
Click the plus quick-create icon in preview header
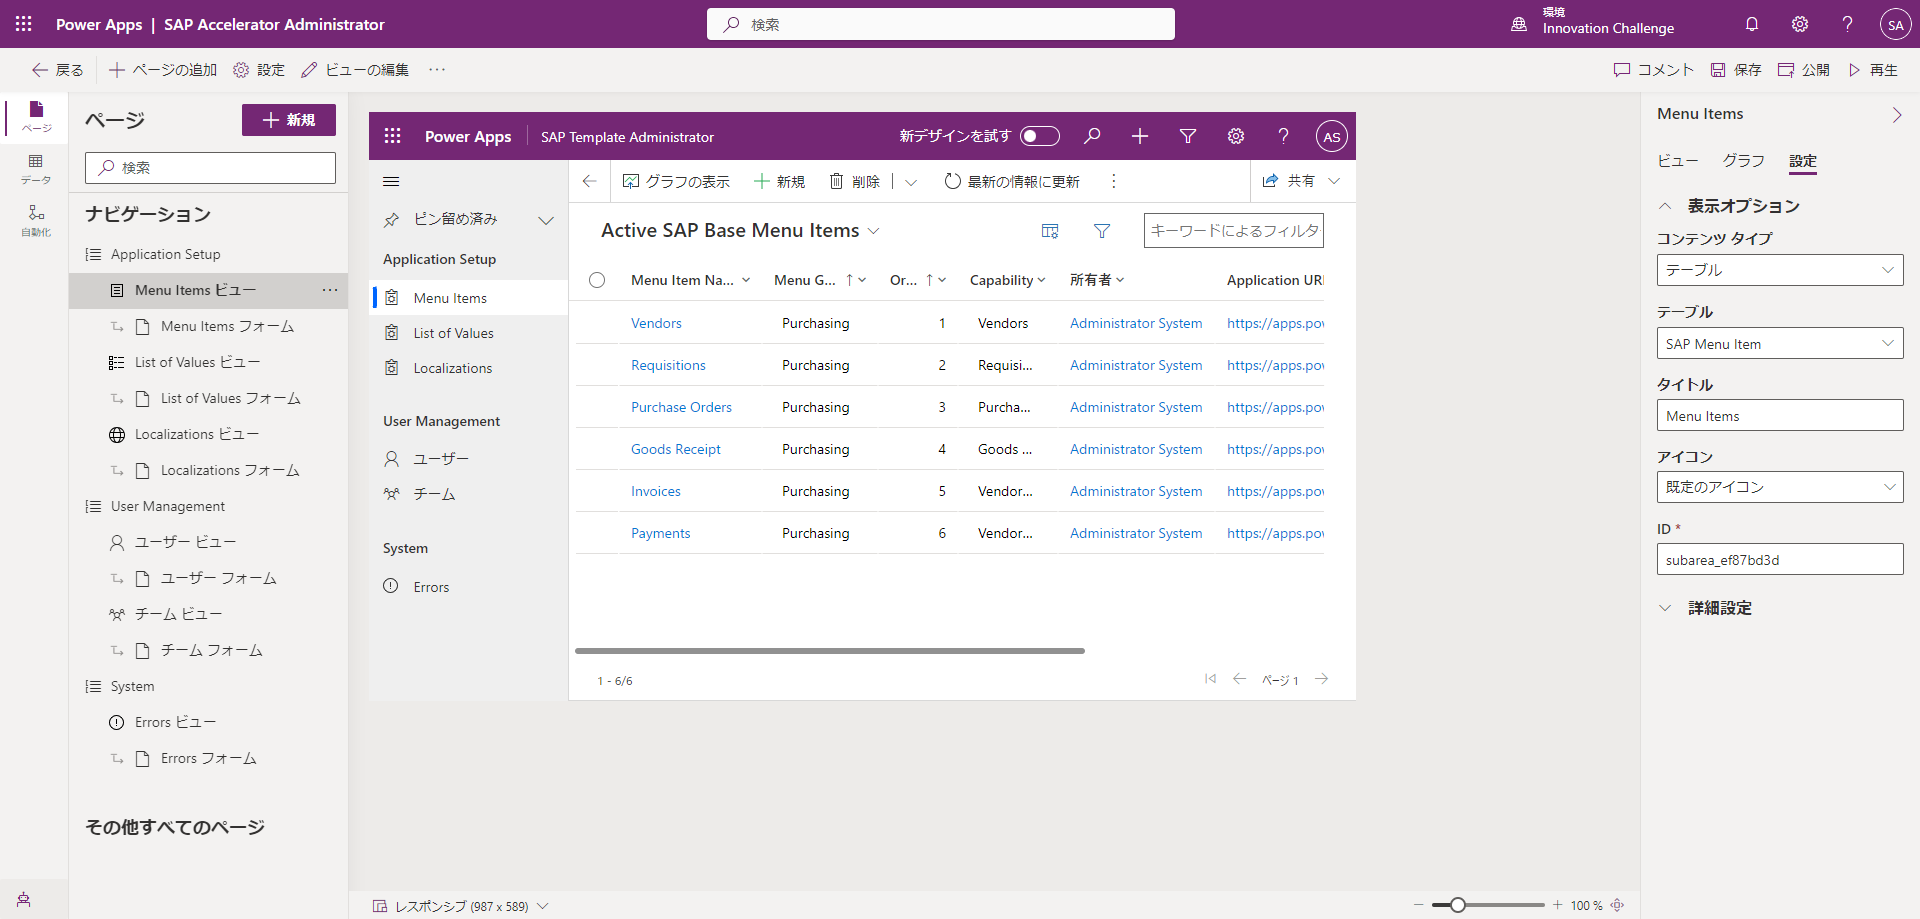(1140, 136)
